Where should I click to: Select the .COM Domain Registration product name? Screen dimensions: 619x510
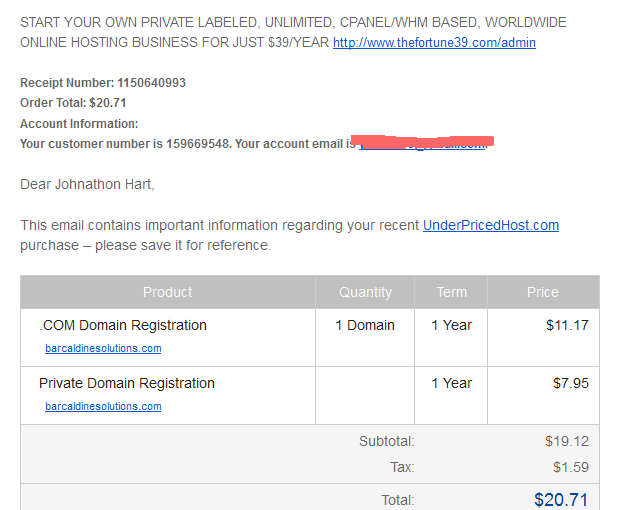click(123, 325)
